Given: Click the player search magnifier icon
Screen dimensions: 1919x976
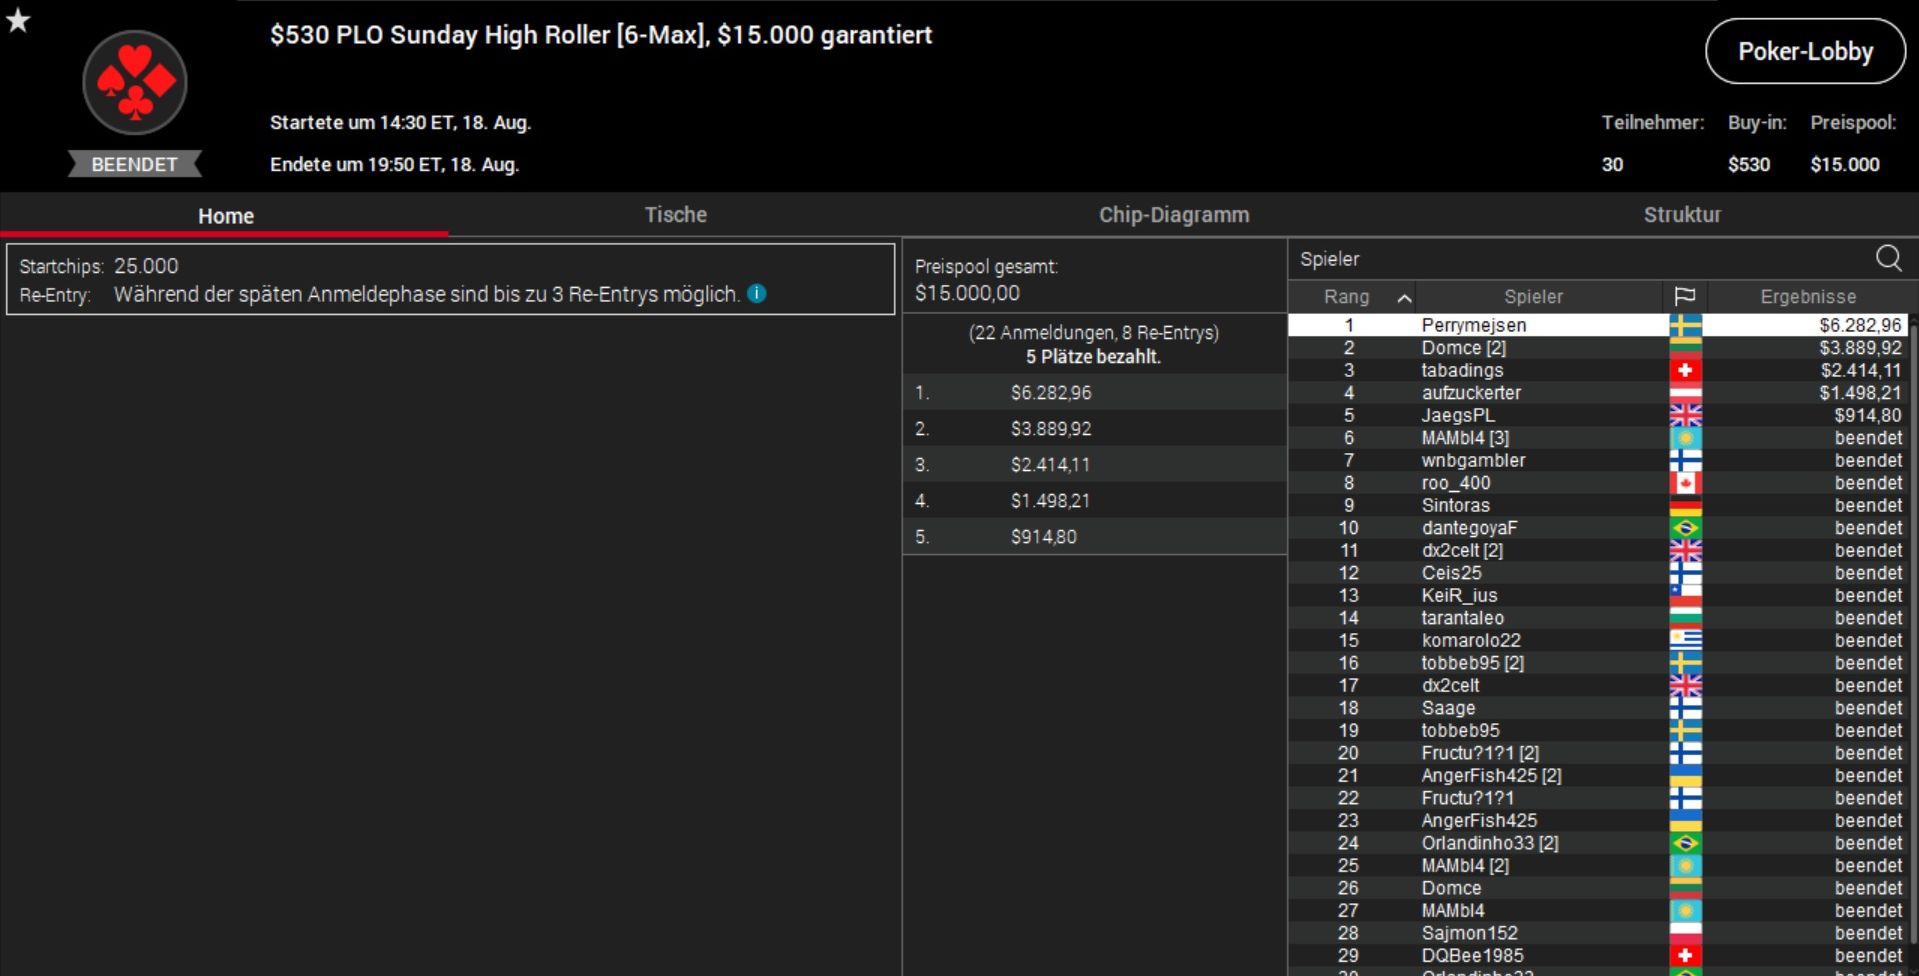Looking at the screenshot, I should click(x=1888, y=259).
